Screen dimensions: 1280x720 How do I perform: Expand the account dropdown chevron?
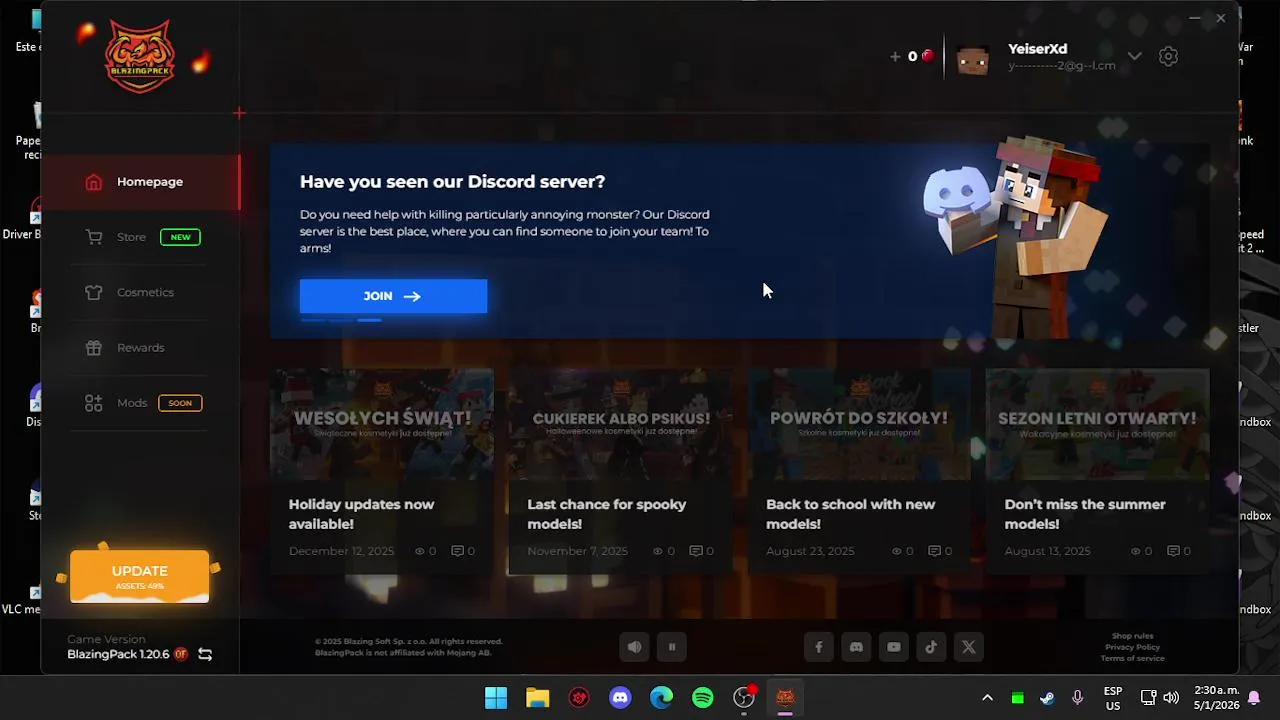(1134, 56)
